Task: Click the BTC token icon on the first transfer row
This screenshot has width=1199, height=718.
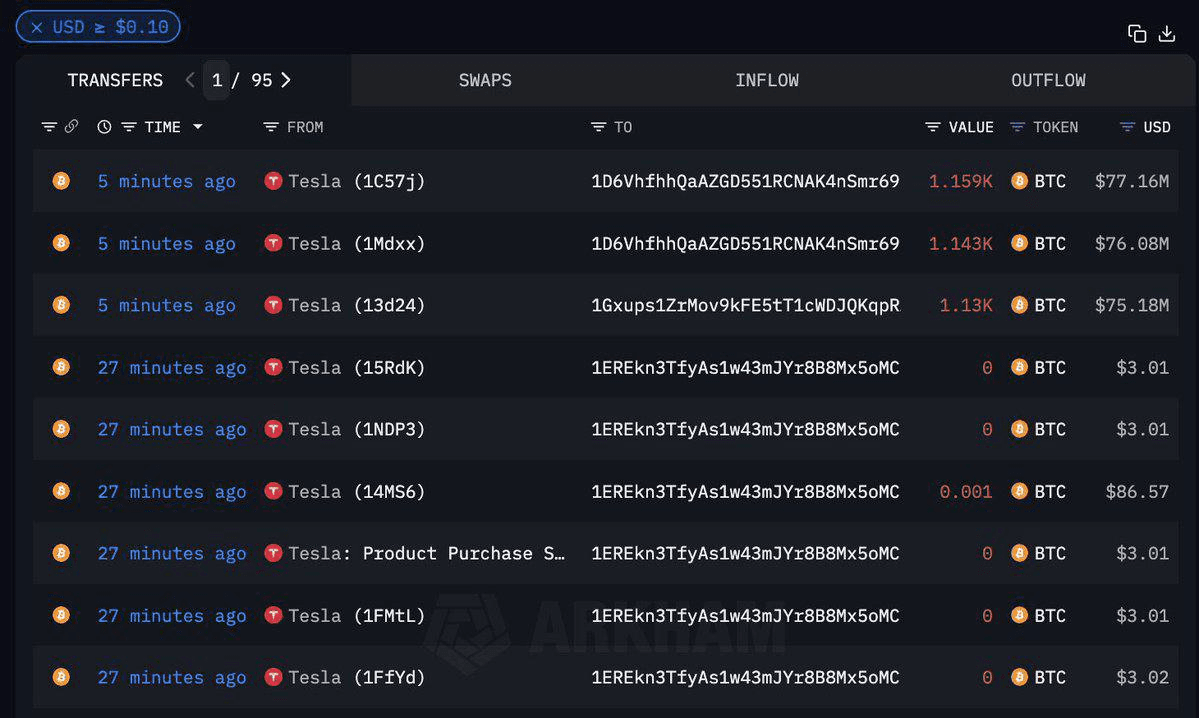Action: tap(1019, 181)
